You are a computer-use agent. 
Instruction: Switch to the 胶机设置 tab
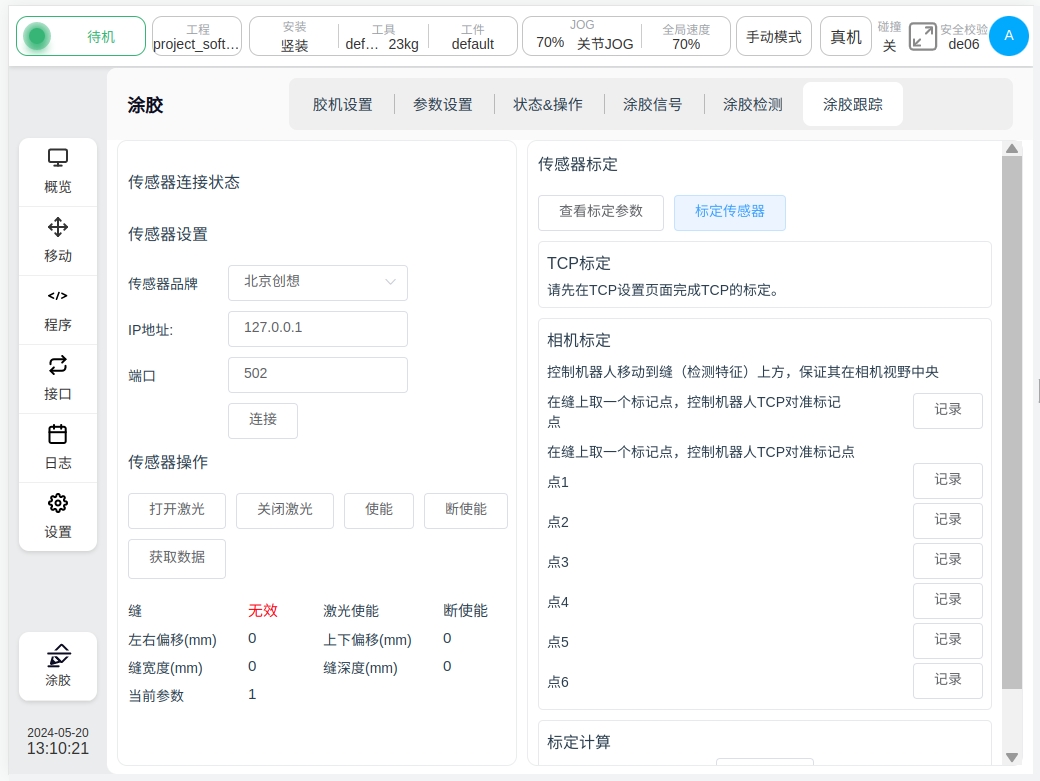coord(342,104)
